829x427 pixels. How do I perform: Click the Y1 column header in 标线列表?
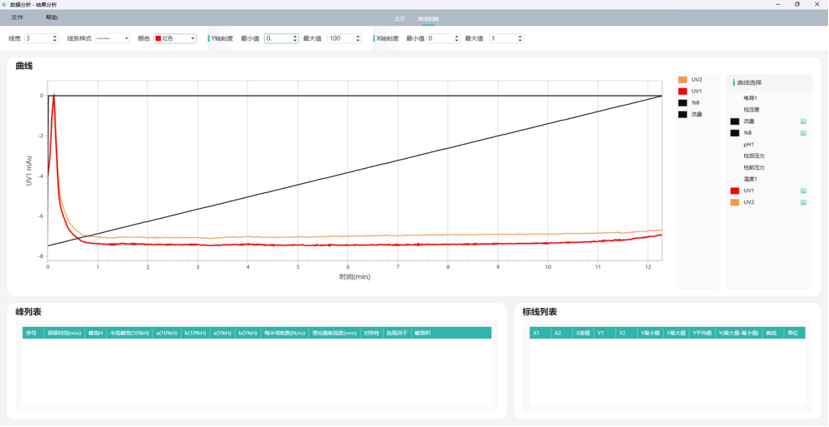pos(605,333)
